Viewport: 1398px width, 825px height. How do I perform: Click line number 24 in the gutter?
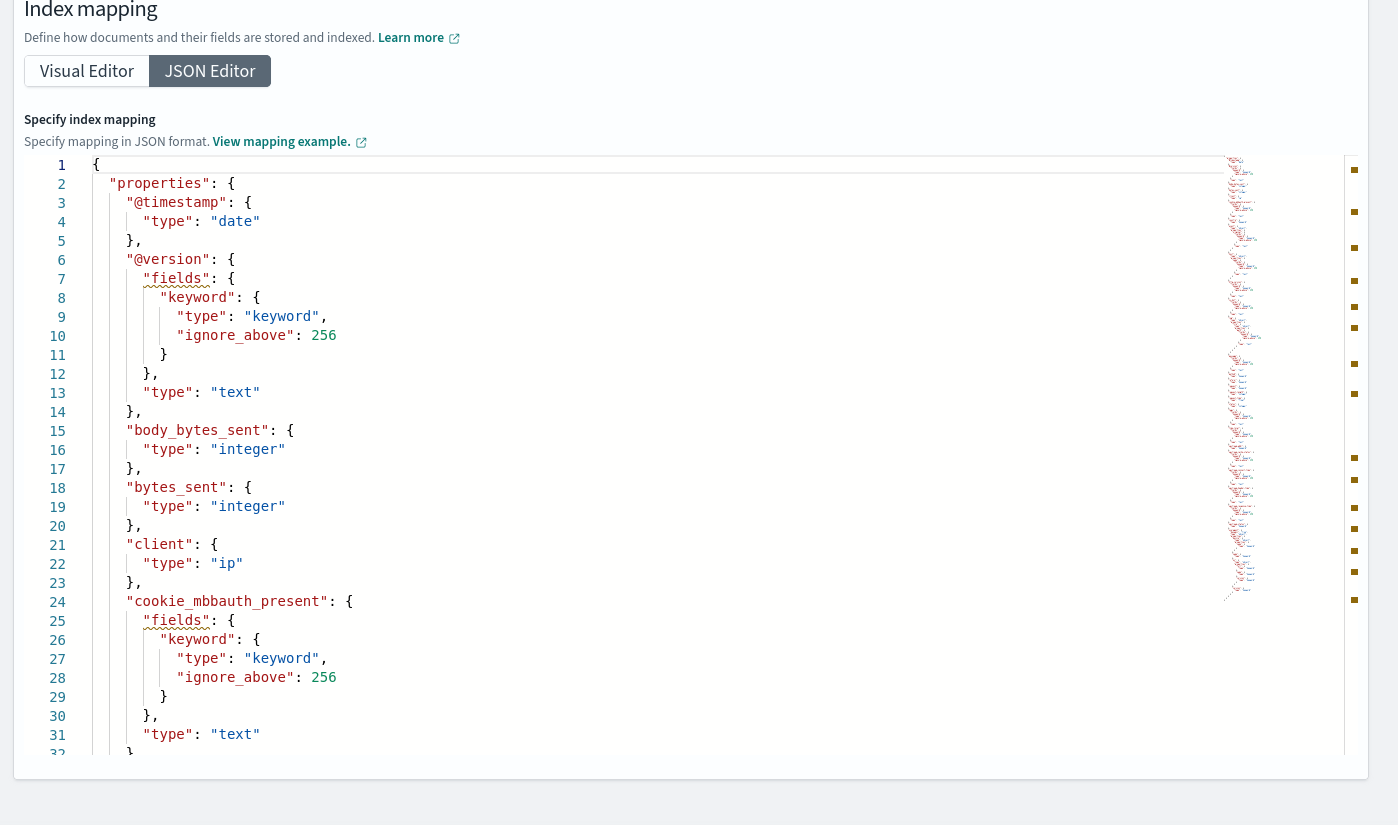[57, 602]
